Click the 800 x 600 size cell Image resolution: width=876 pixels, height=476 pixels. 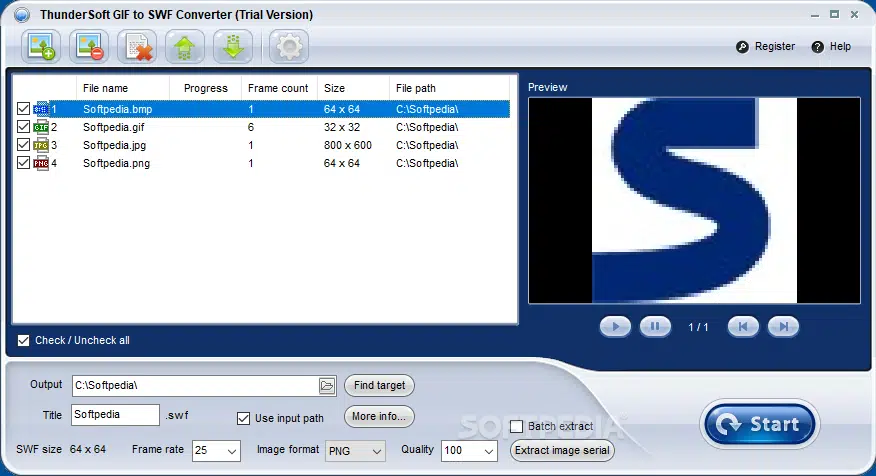click(x=347, y=145)
